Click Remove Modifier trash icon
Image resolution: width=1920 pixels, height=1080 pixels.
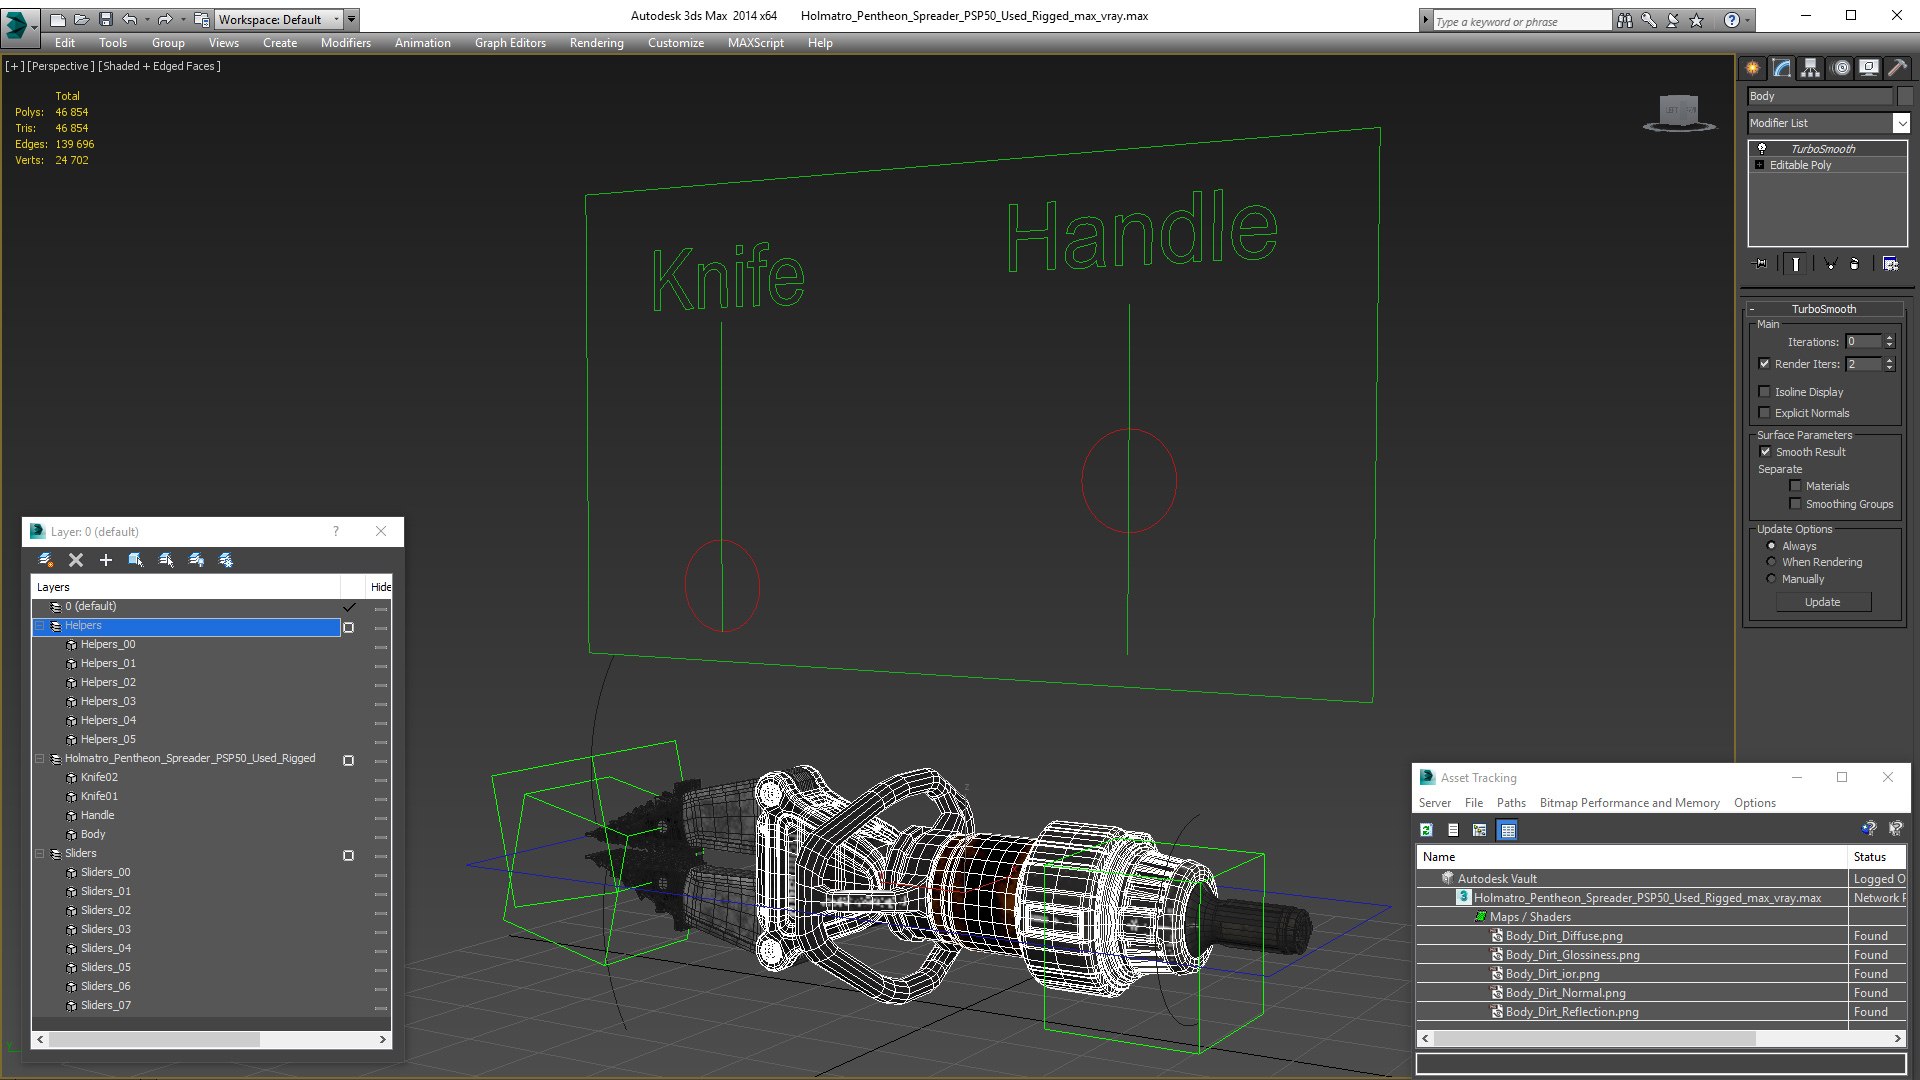(x=1855, y=264)
